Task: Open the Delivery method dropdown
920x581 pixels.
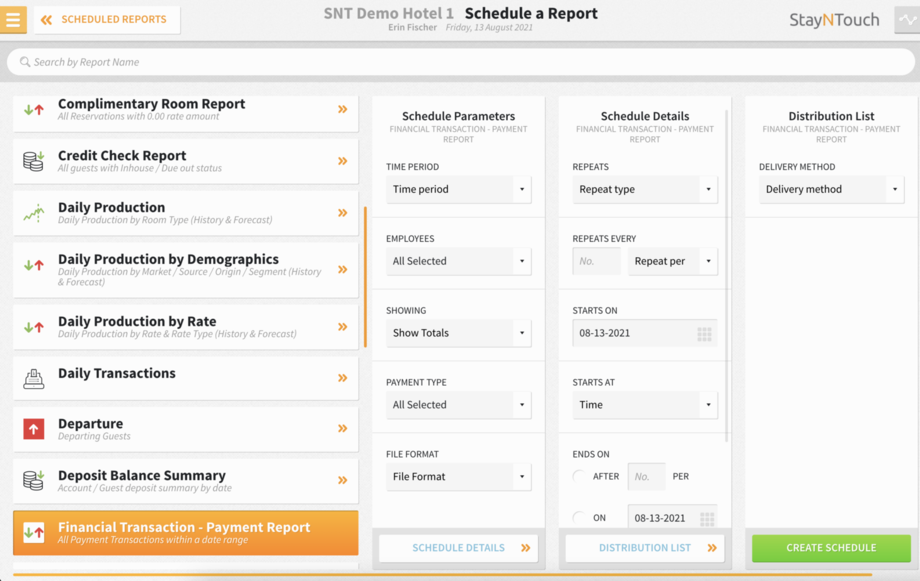Action: click(x=831, y=189)
